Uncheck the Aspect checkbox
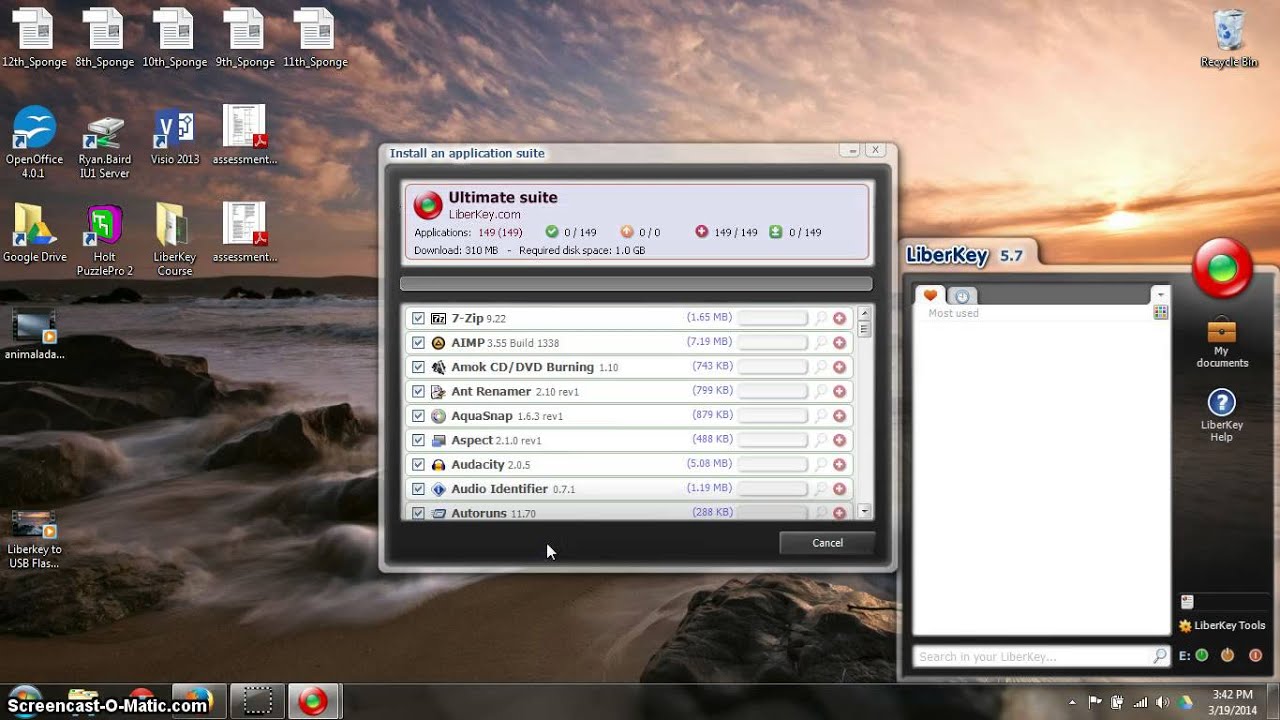Viewport: 1280px width, 720px height. click(418, 440)
